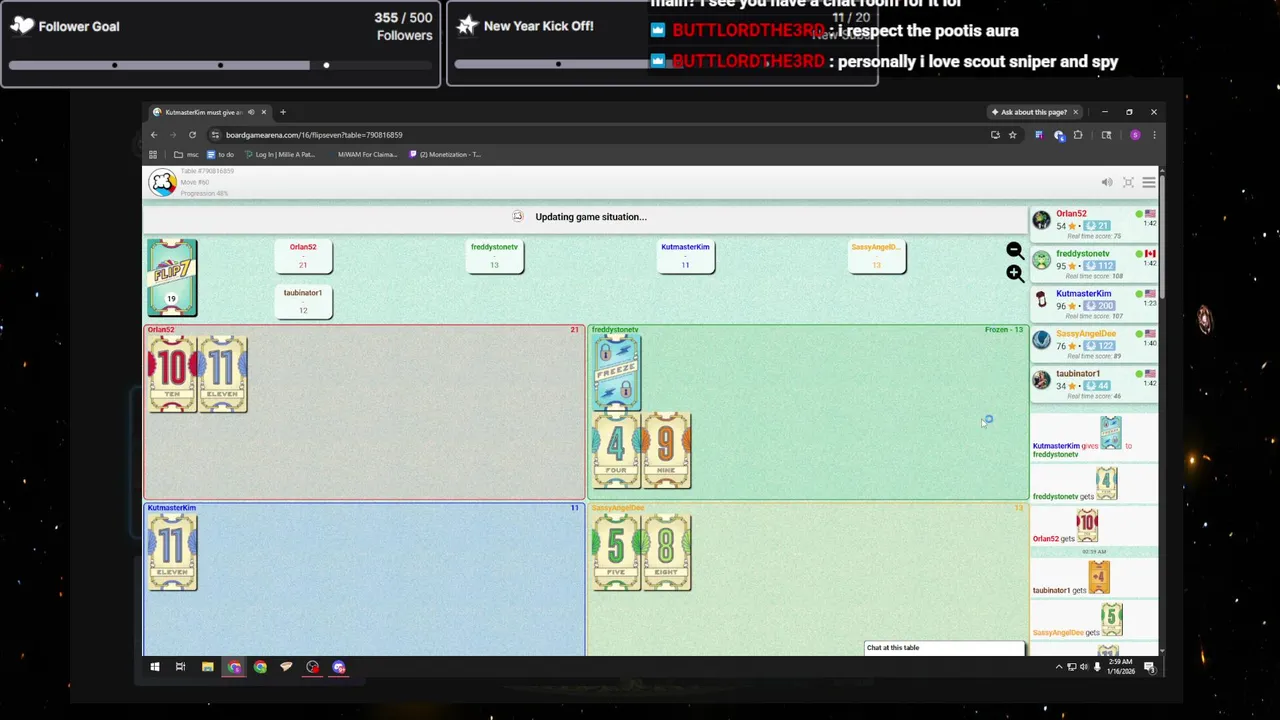Click freddystonetv's Nine card
The image size is (1280, 720).
[666, 450]
